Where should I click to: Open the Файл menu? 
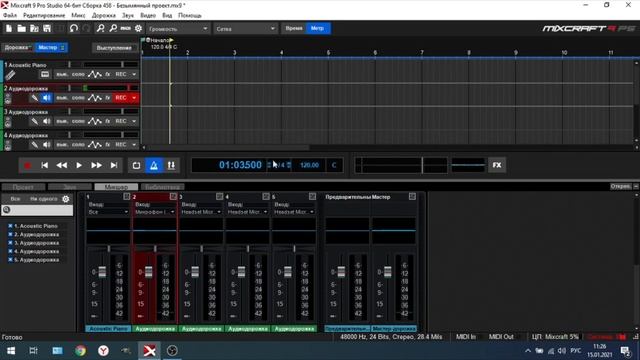point(10,16)
